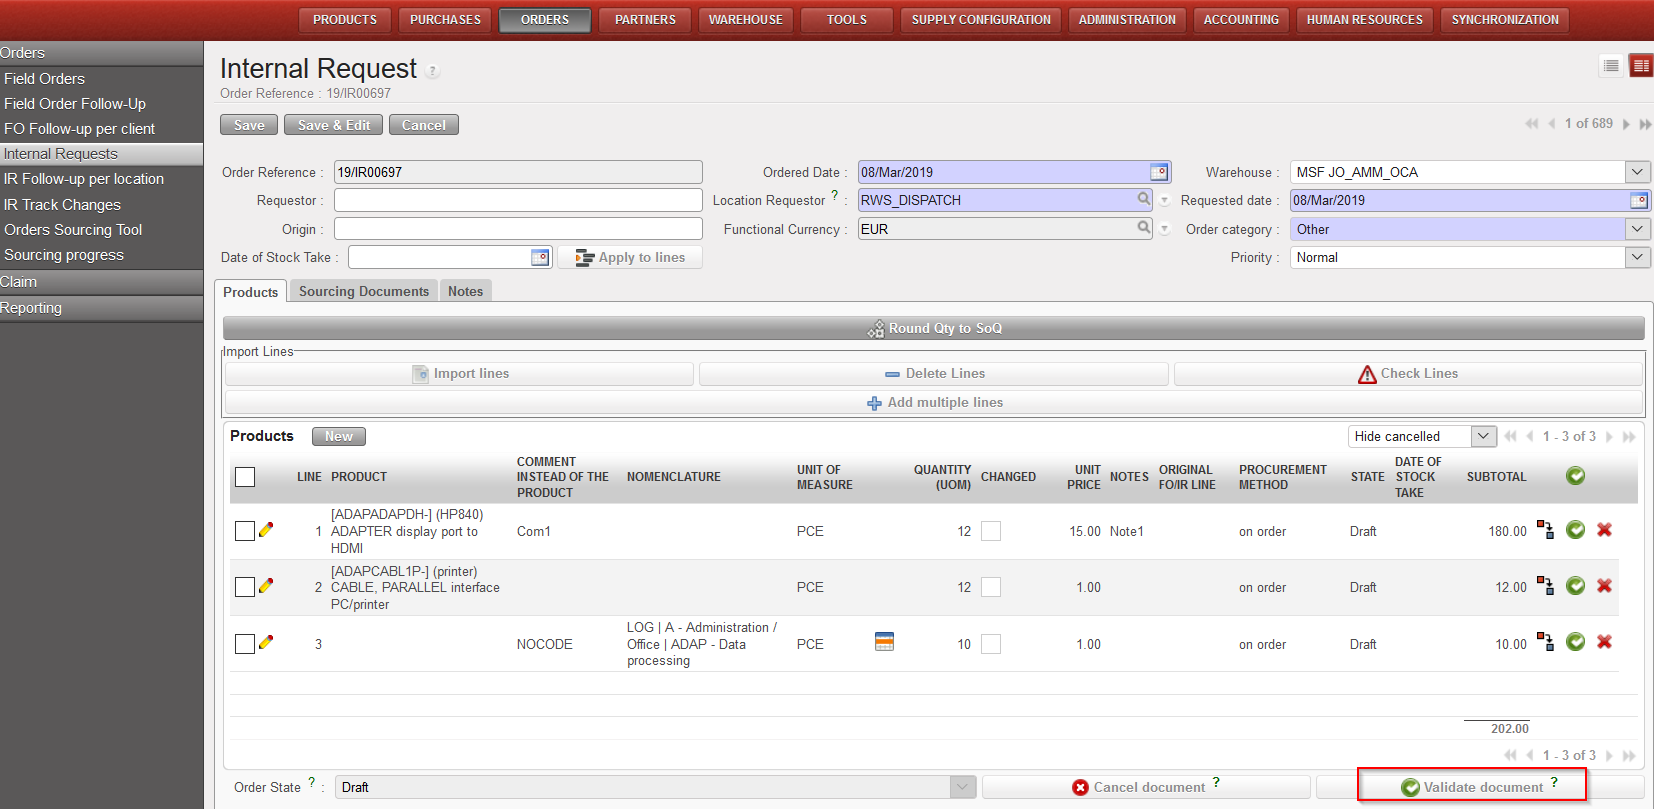The height and width of the screenshot is (809, 1654).
Task: Open the Ordered Date calendar picker
Action: coord(1159,172)
